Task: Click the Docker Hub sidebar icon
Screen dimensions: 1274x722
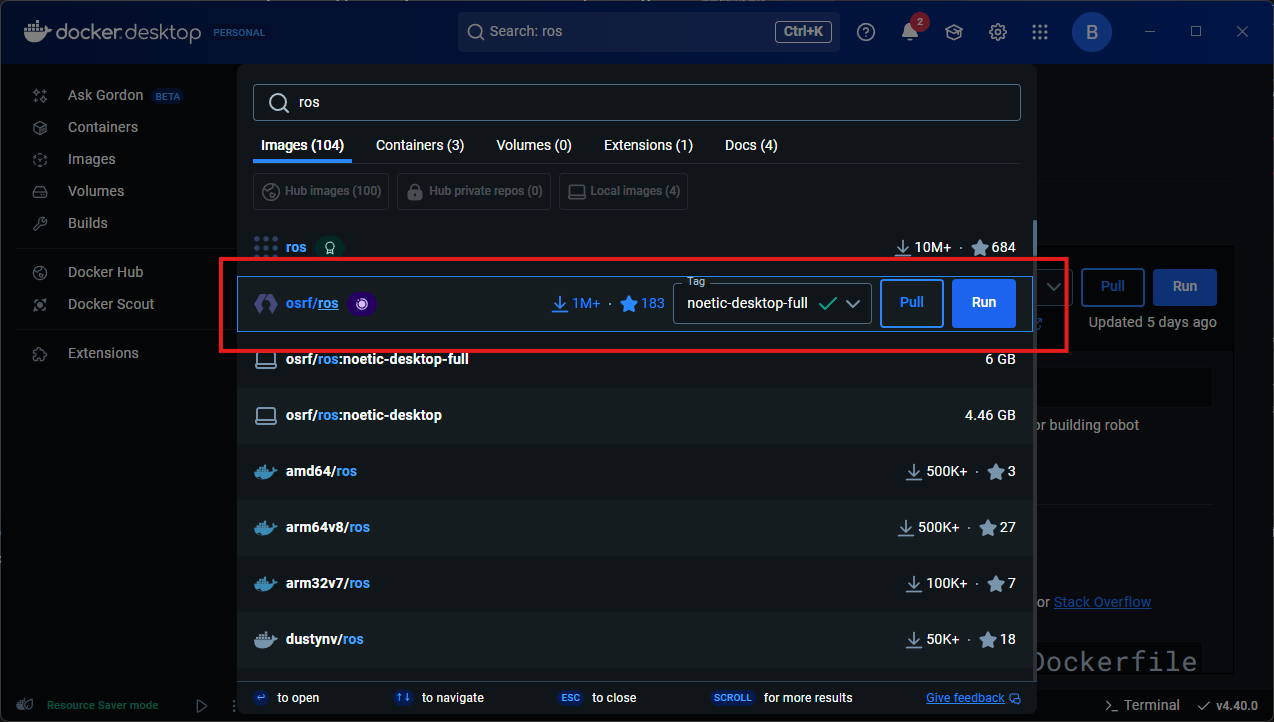Action: [40, 273]
